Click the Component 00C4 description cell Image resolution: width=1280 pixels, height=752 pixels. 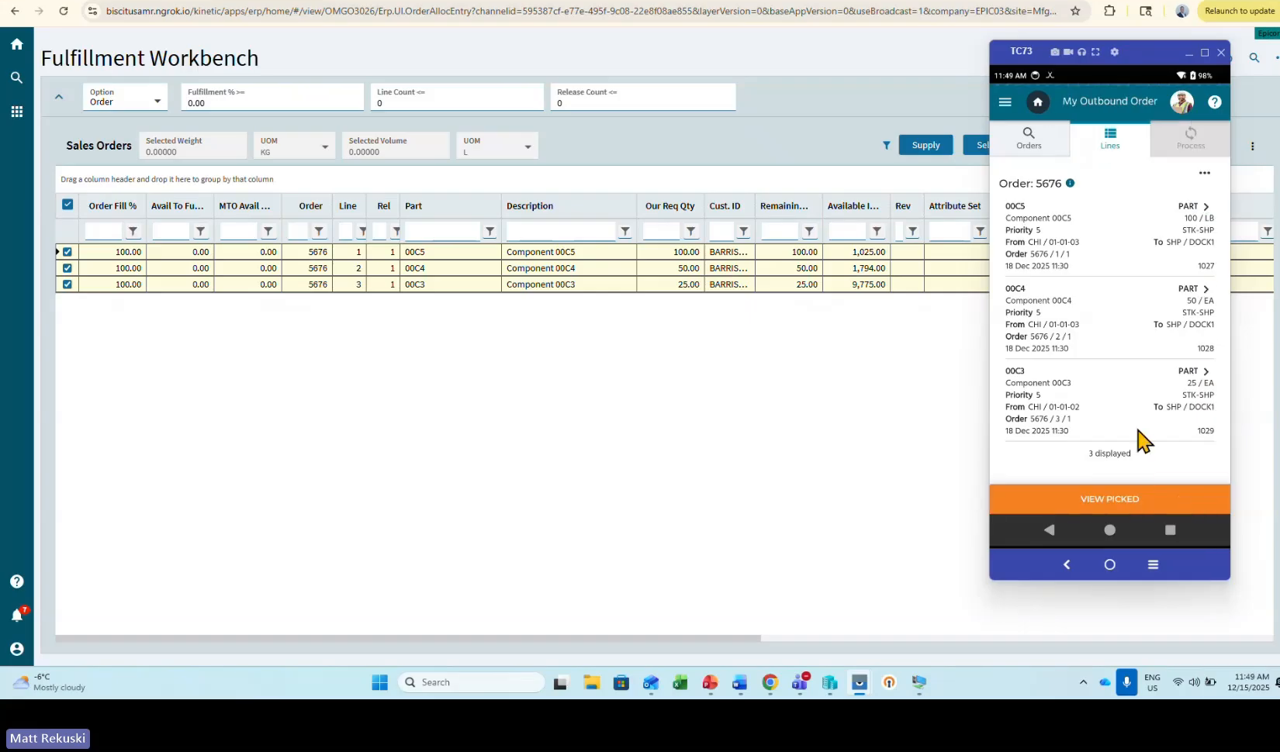point(568,268)
